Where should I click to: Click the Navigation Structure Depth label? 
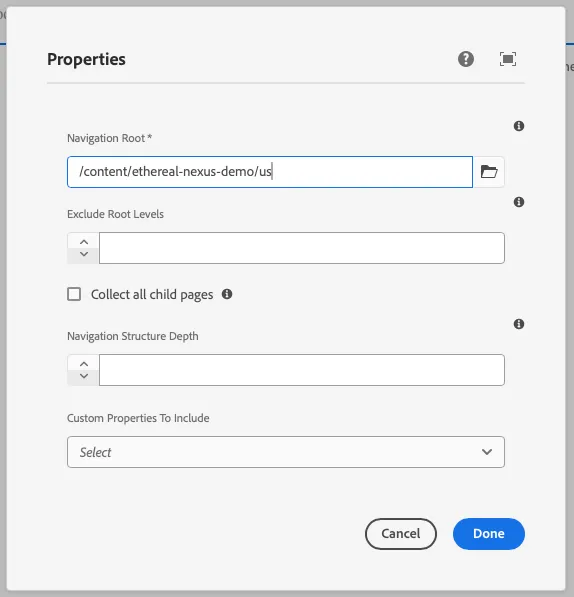coord(132,336)
